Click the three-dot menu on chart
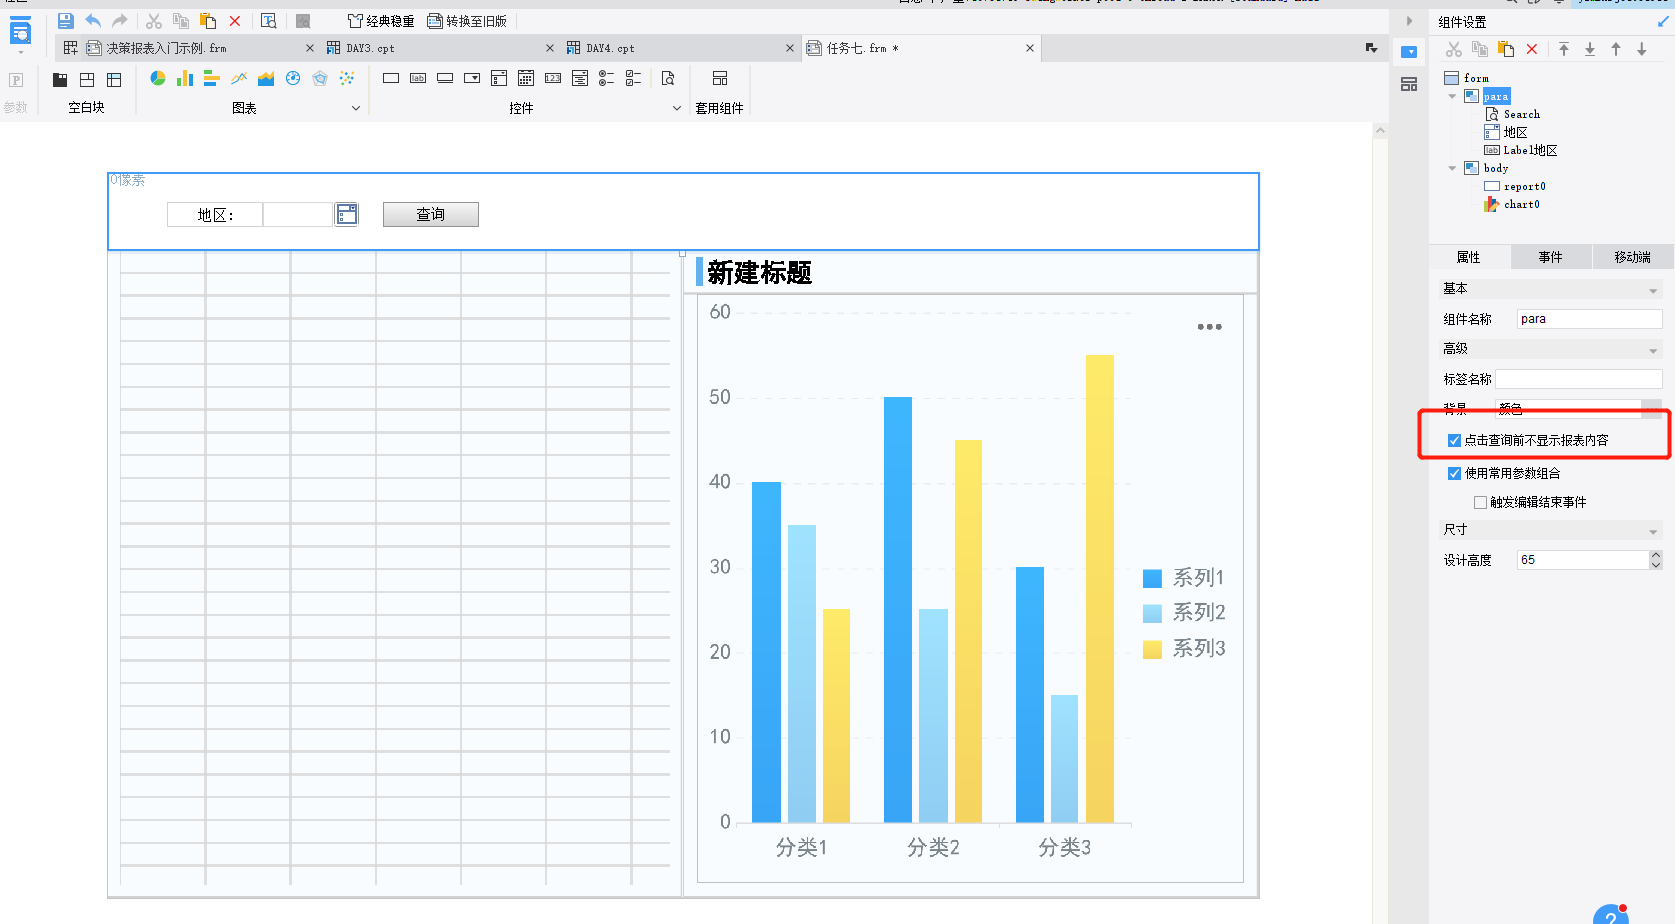Screen dimensions: 1675x924 pyautogui.click(x=1209, y=327)
